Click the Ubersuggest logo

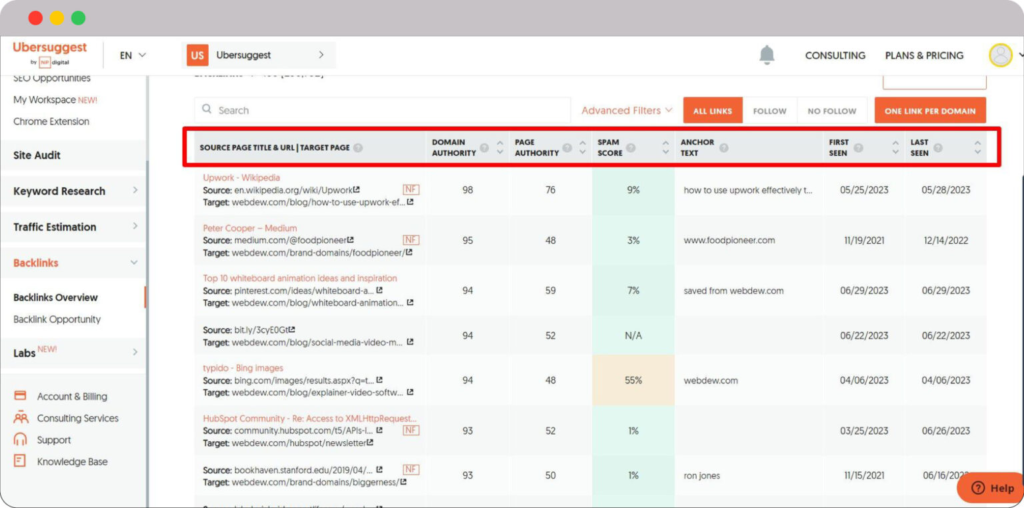(50, 54)
